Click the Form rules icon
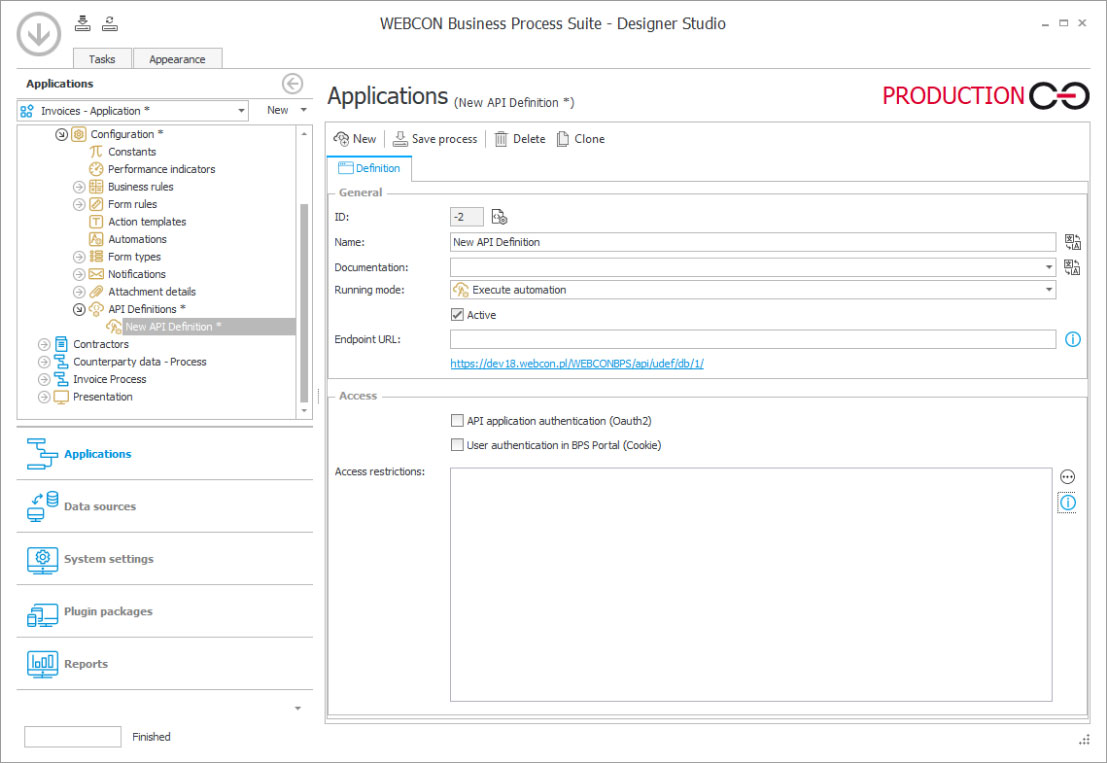Image resolution: width=1107 pixels, height=763 pixels. click(x=96, y=204)
